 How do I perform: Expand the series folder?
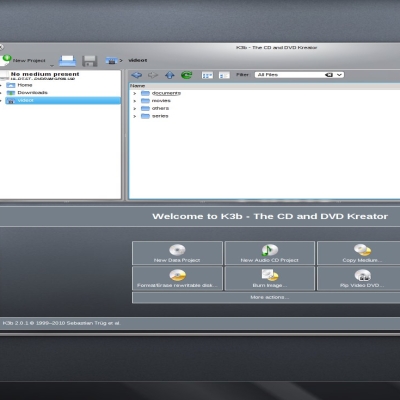[135, 116]
